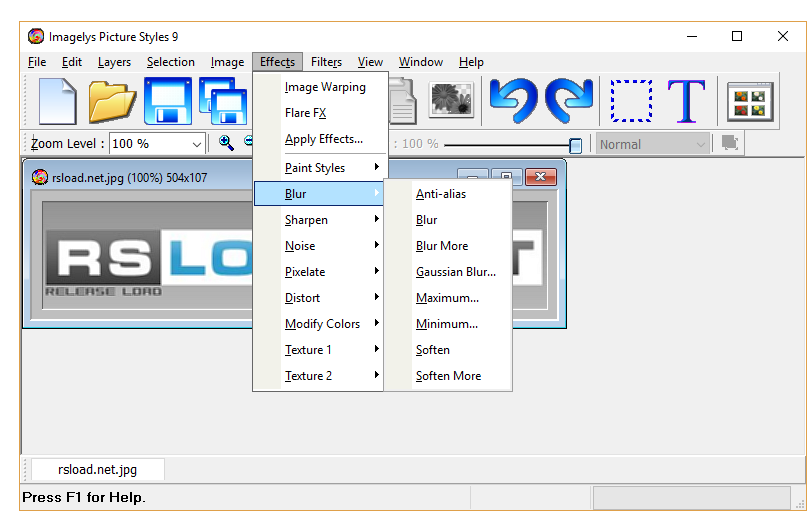This screenshot has height=522, width=812.
Task: Close the rsload.net.jpg document window
Action: coord(541,177)
